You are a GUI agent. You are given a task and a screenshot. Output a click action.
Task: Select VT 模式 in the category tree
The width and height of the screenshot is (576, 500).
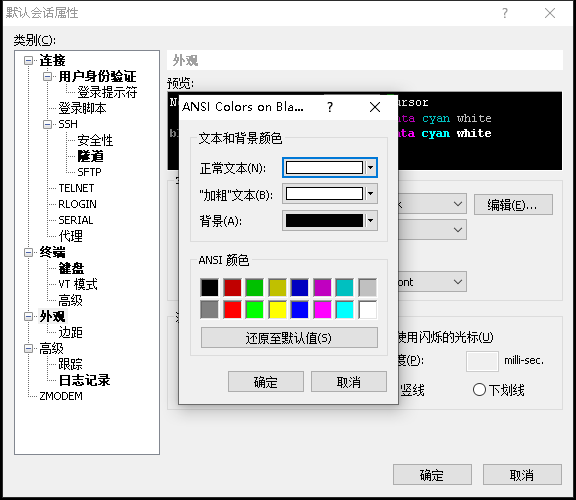(78, 284)
